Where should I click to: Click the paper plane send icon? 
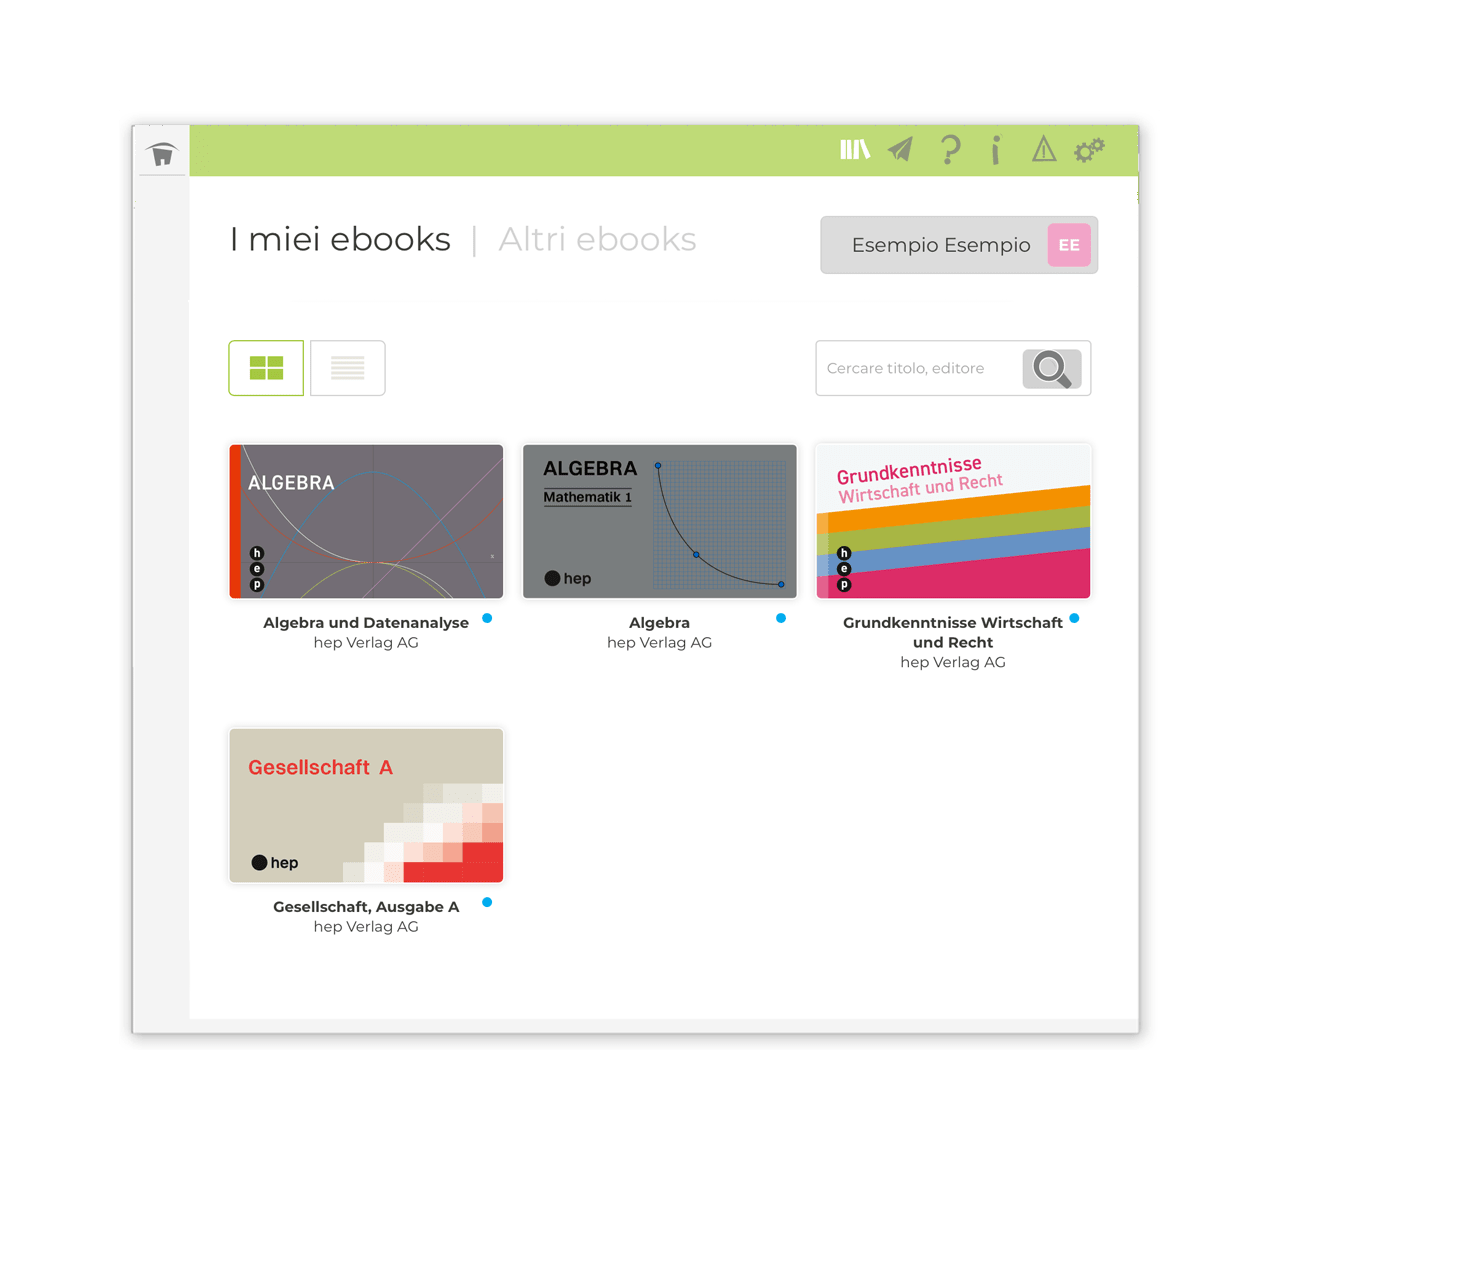coord(901,150)
